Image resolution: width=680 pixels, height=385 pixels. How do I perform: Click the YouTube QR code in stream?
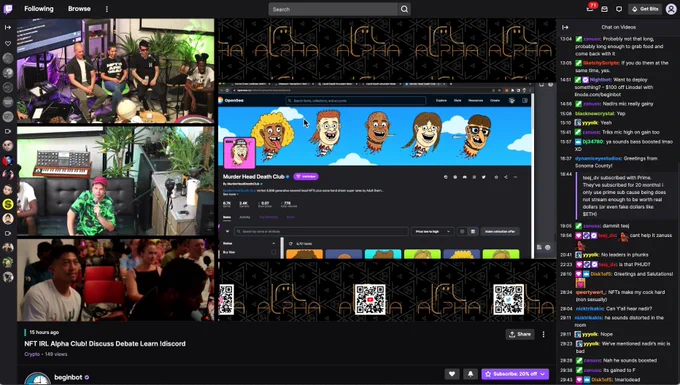point(369,300)
